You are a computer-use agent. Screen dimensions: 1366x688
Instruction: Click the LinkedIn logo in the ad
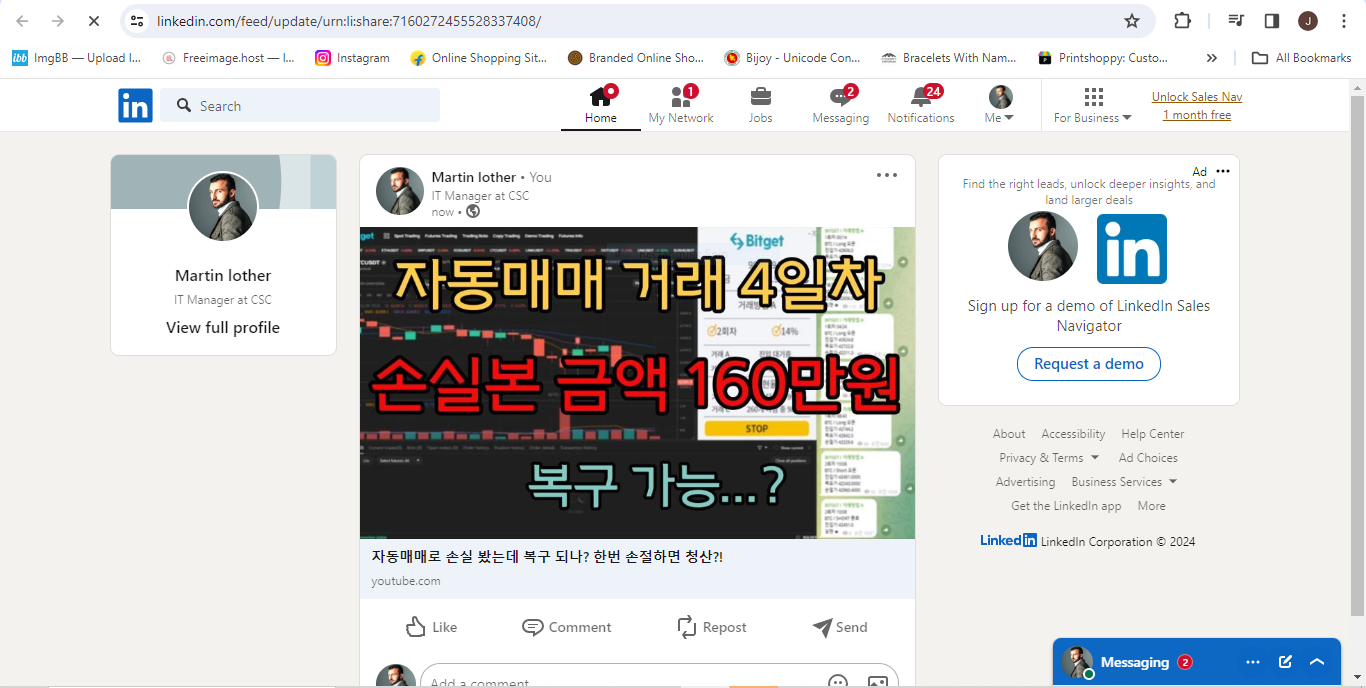click(x=1132, y=249)
